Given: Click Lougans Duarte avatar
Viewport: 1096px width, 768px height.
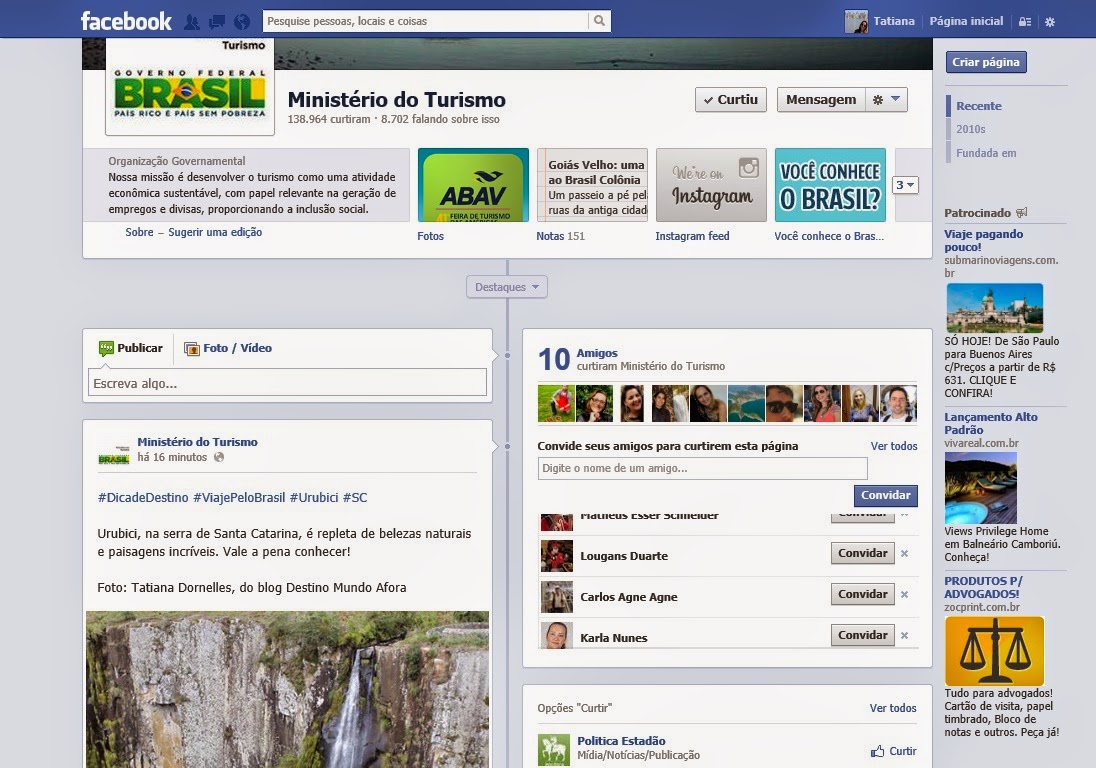Looking at the screenshot, I should [x=557, y=556].
